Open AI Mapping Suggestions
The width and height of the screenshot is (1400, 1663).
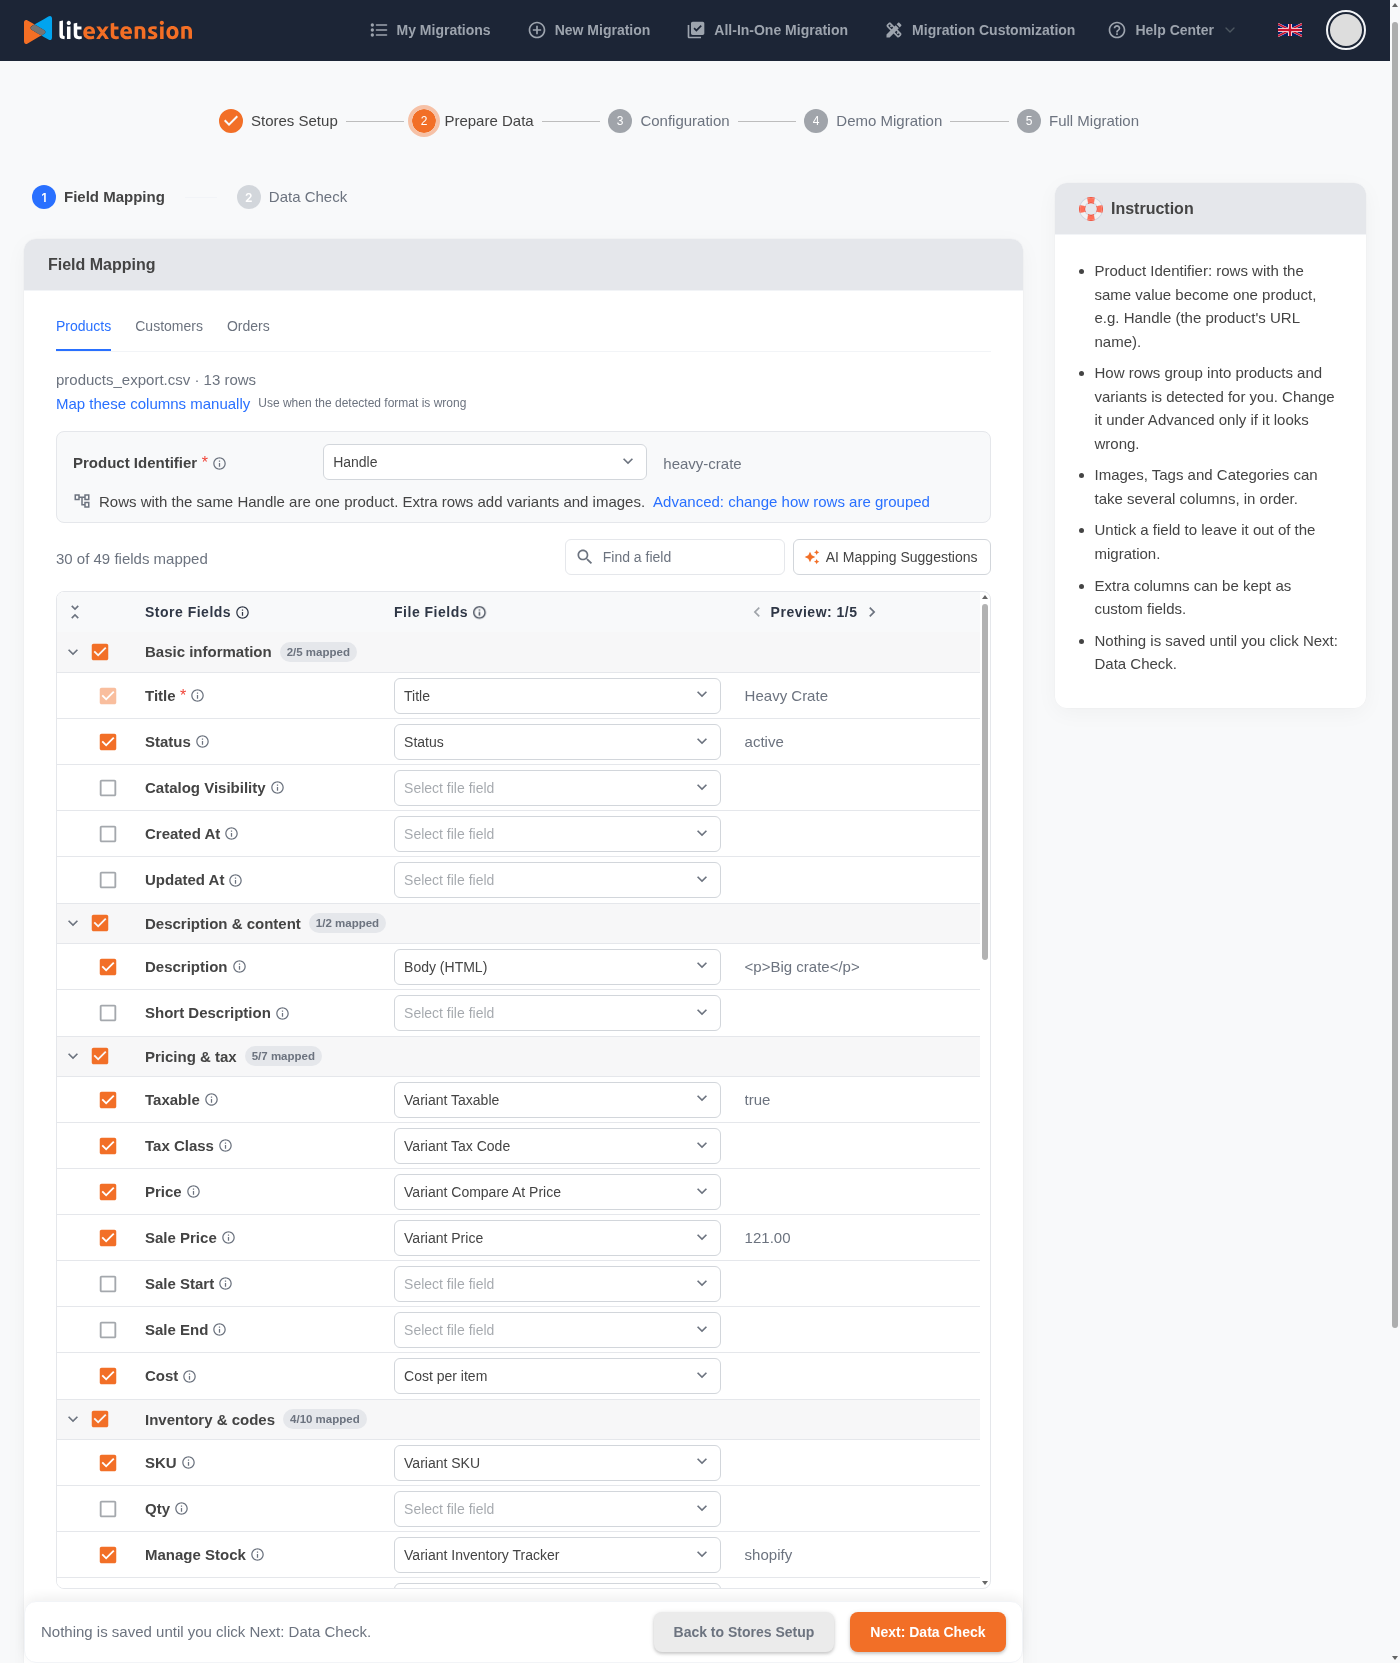pyautogui.click(x=892, y=557)
